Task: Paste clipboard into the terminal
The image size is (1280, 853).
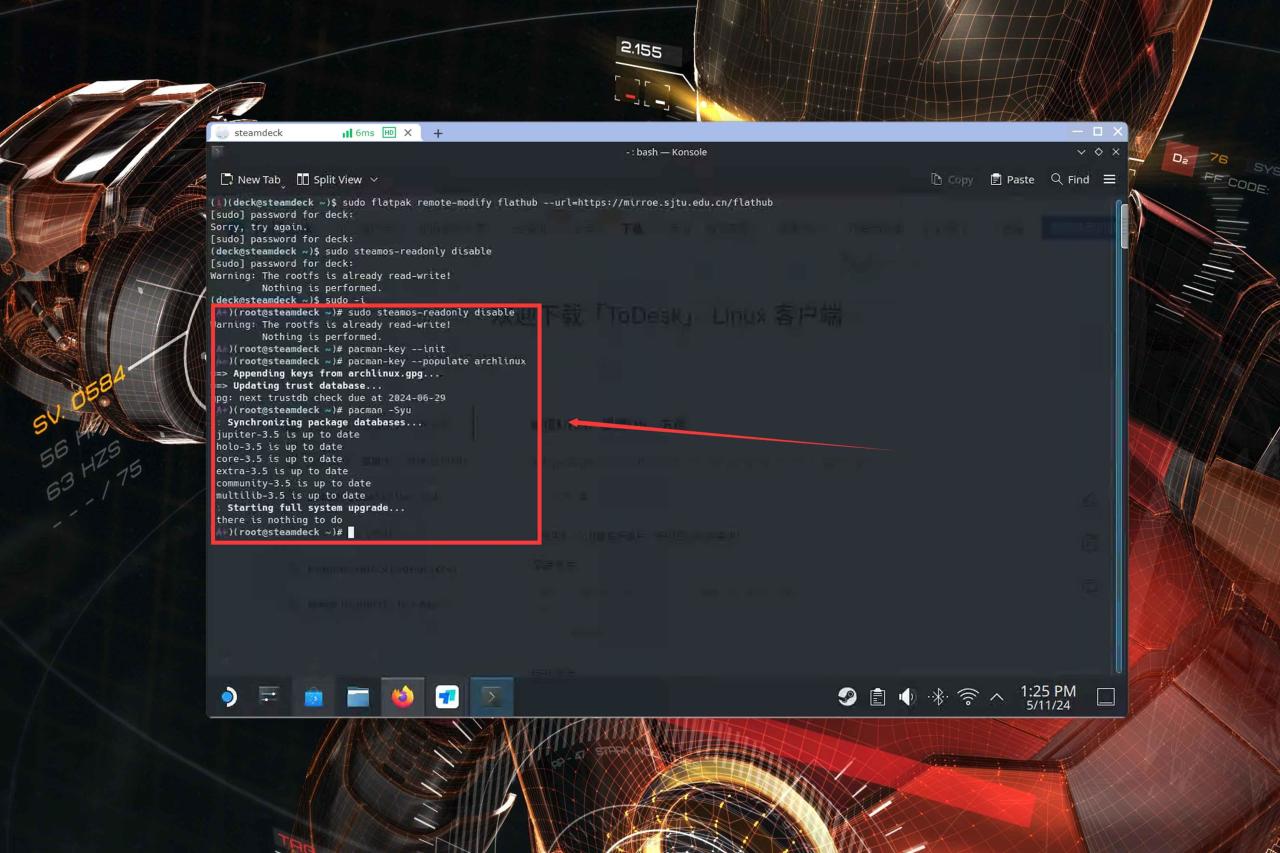Action: (x=1012, y=179)
